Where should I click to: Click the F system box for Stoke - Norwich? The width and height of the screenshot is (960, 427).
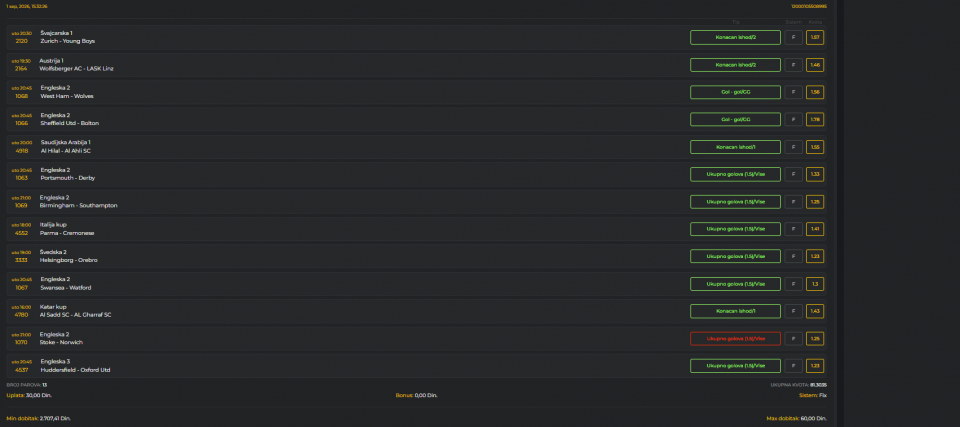(x=793, y=339)
